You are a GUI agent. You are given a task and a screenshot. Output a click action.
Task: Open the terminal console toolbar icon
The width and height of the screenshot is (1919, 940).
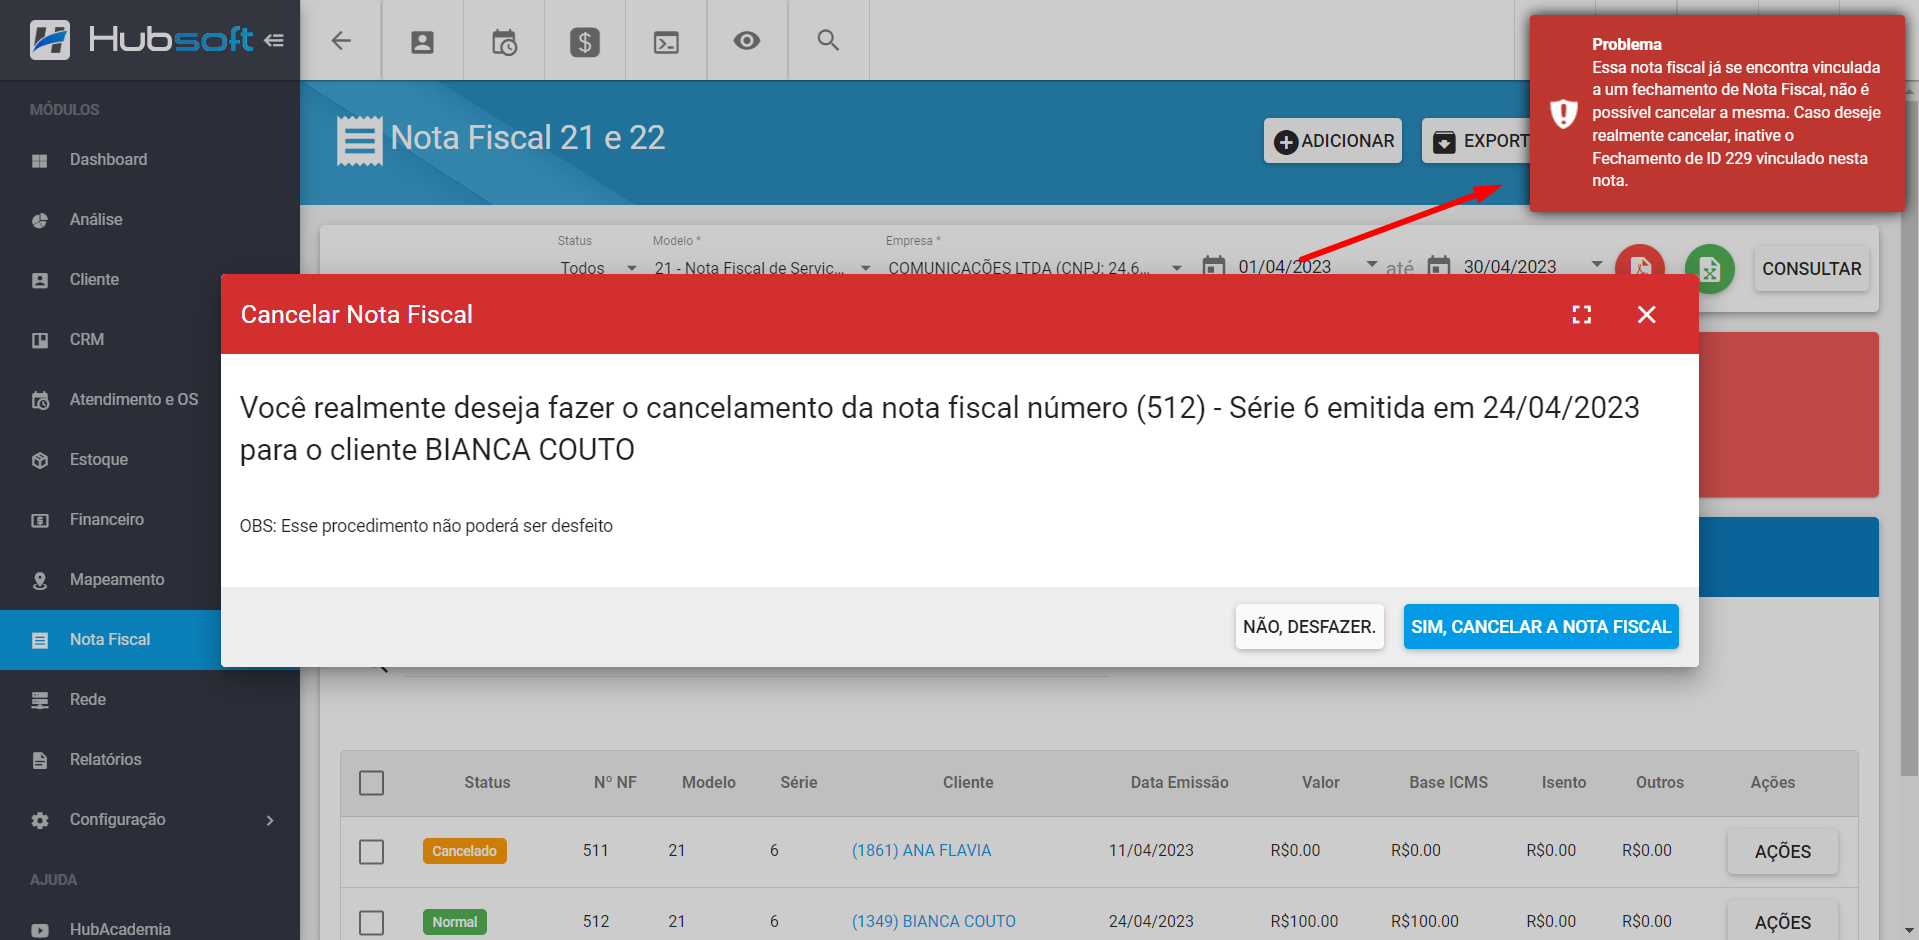point(666,41)
